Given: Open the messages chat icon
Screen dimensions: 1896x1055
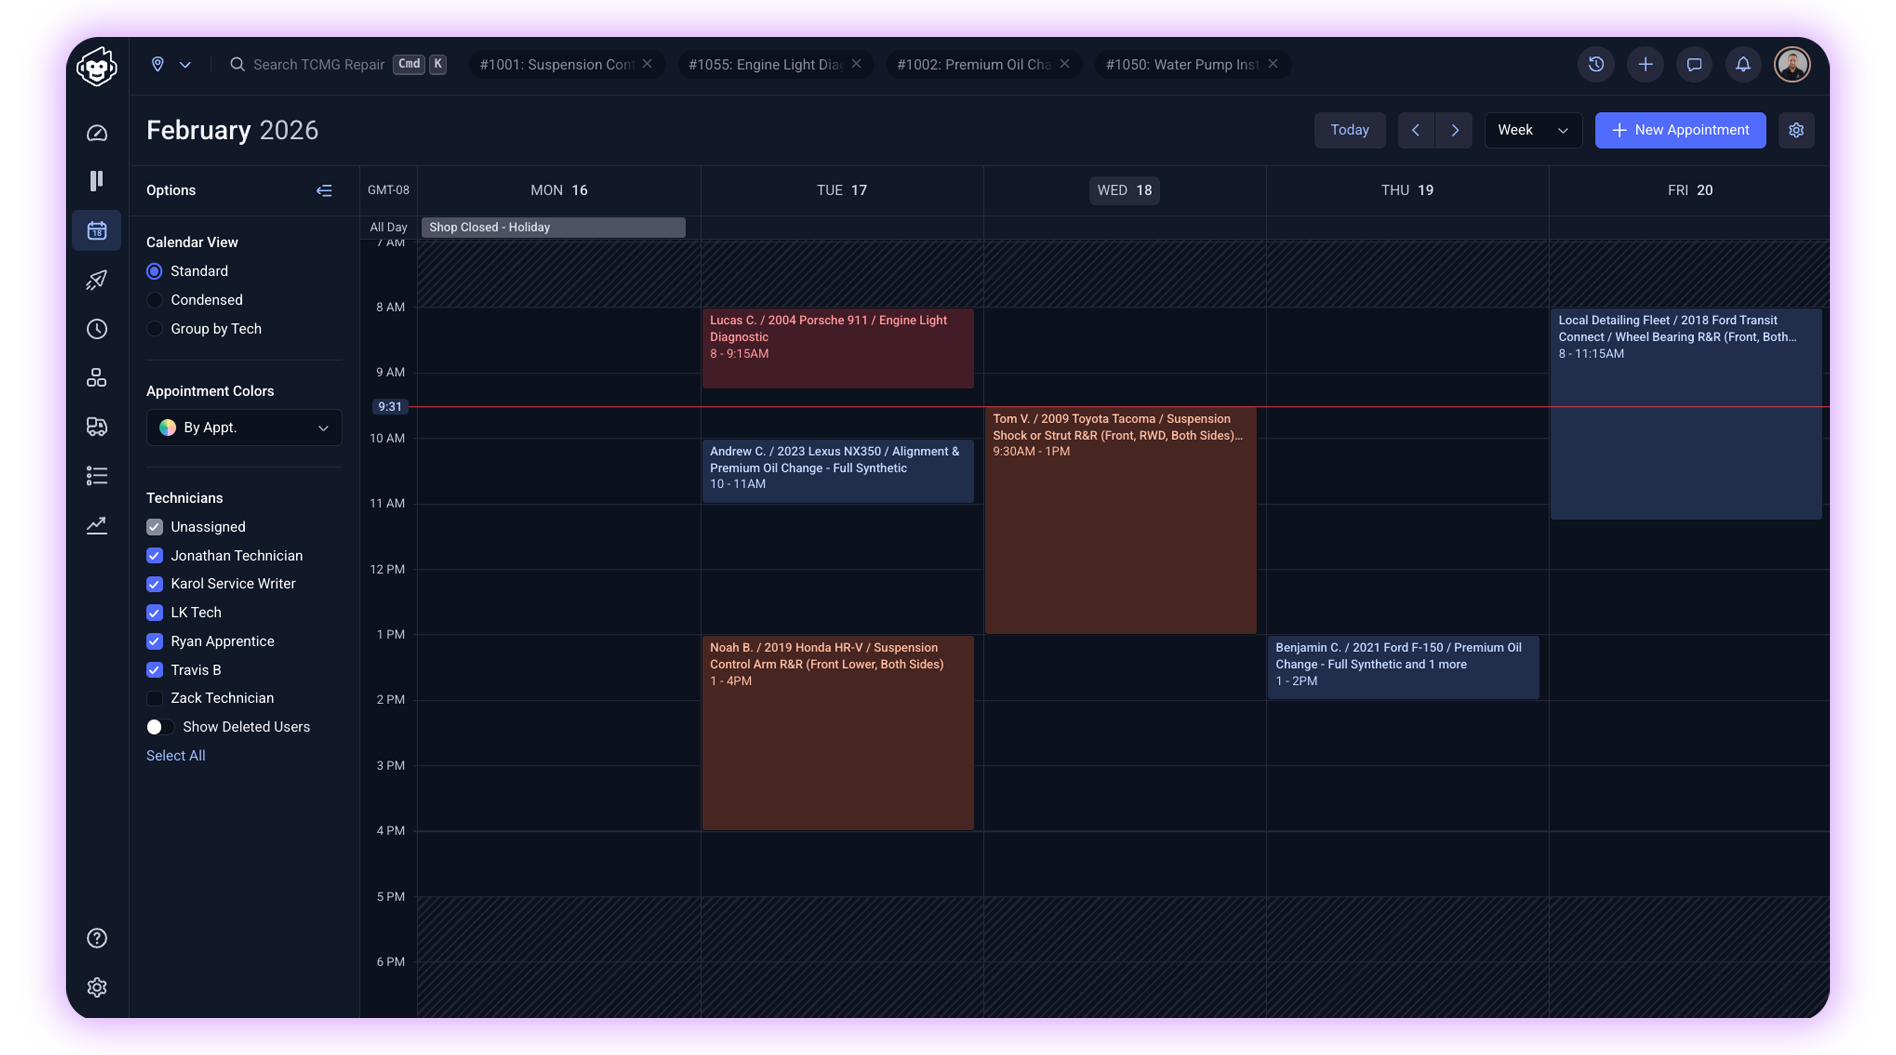Looking at the screenshot, I should [x=1694, y=64].
